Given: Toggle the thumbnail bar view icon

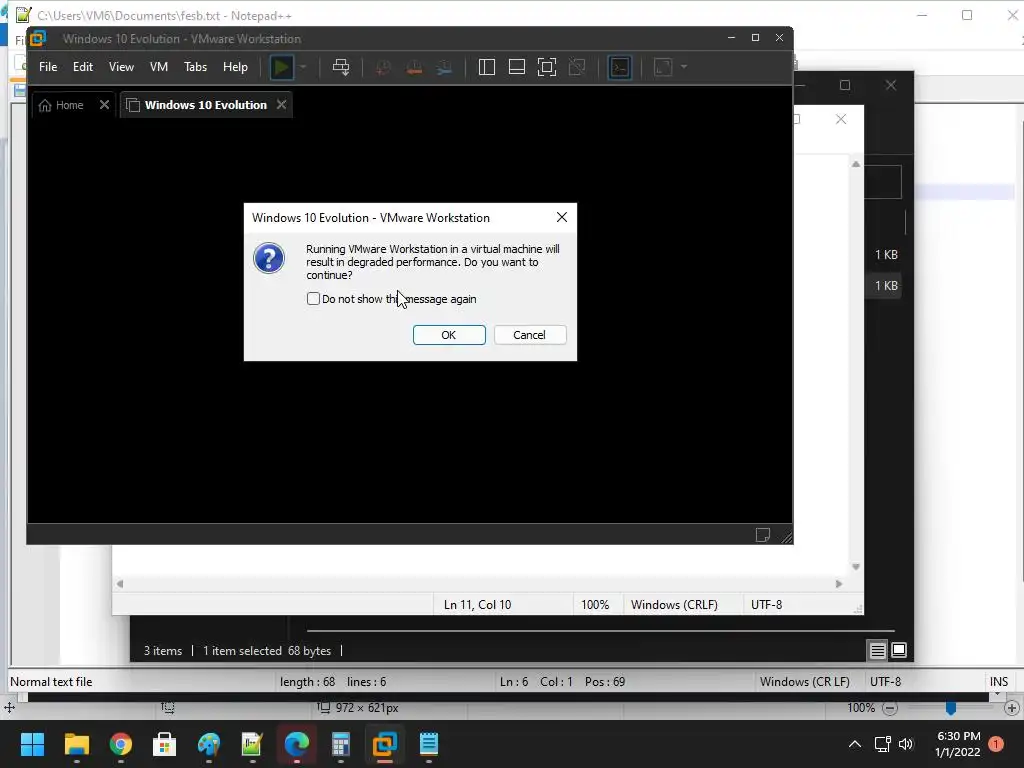Looking at the screenshot, I should [x=517, y=67].
